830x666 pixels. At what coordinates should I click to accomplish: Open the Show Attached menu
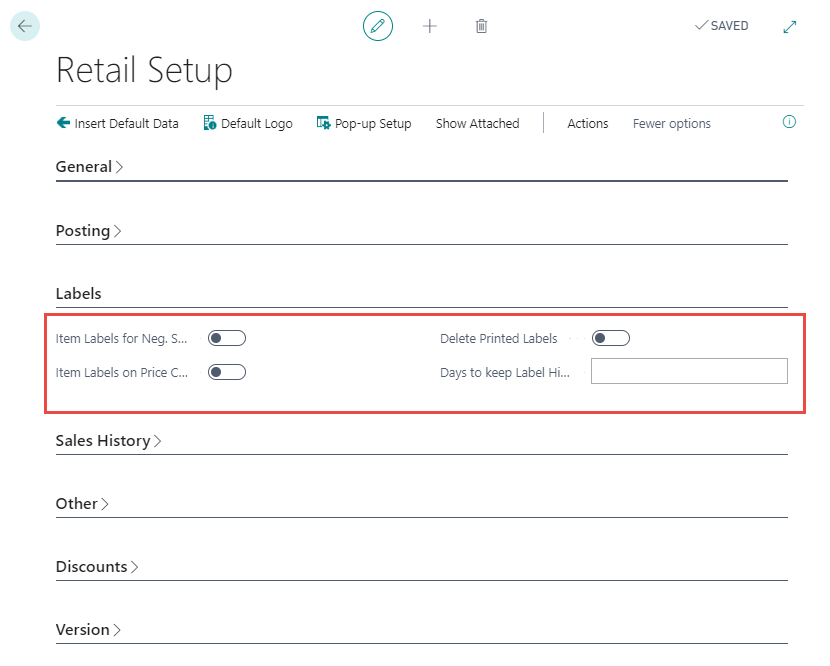[477, 123]
